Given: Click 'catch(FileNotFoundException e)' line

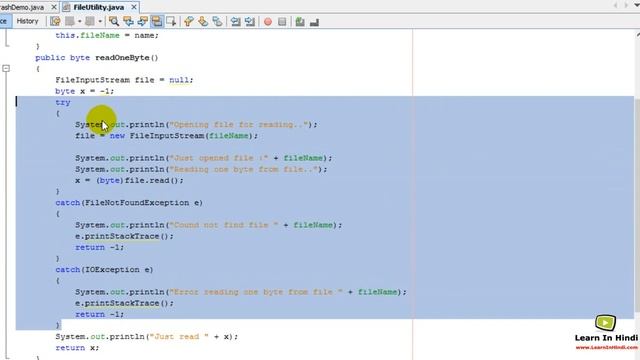Looking at the screenshot, I should (129, 202).
